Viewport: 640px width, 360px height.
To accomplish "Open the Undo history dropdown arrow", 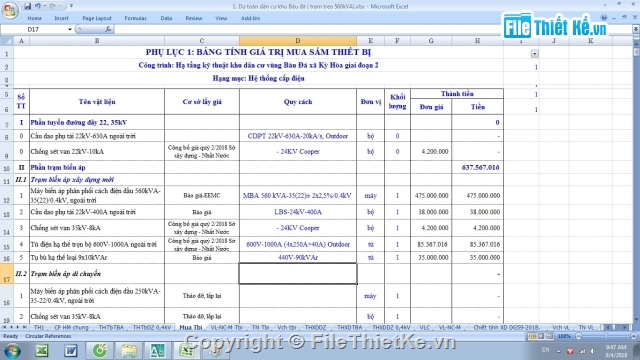I will [x=44, y=6].
